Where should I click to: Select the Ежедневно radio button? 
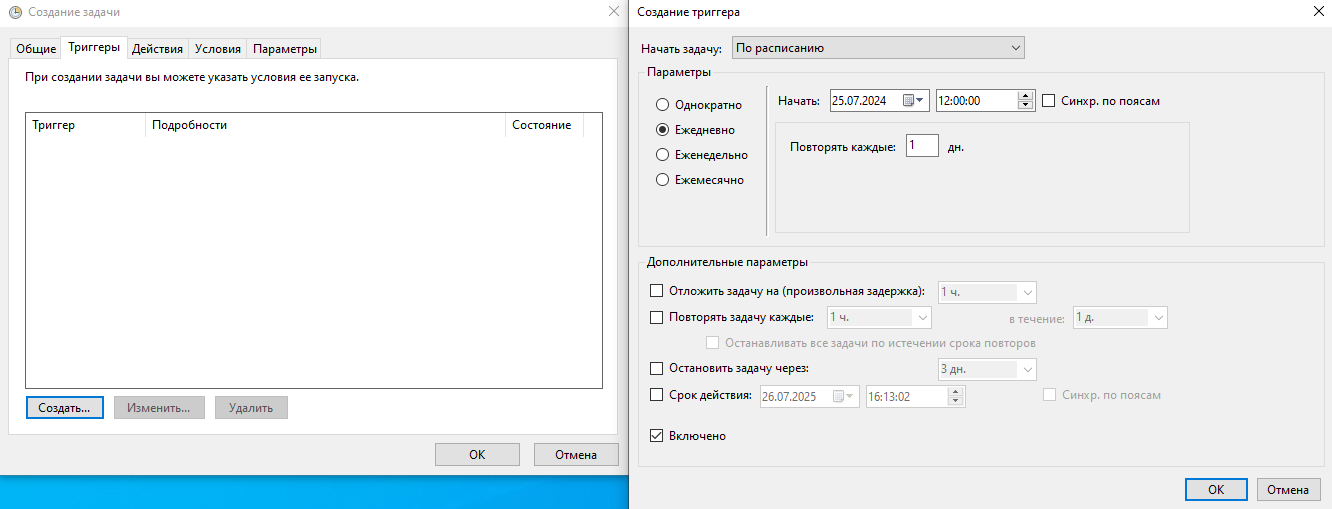pyautogui.click(x=662, y=130)
